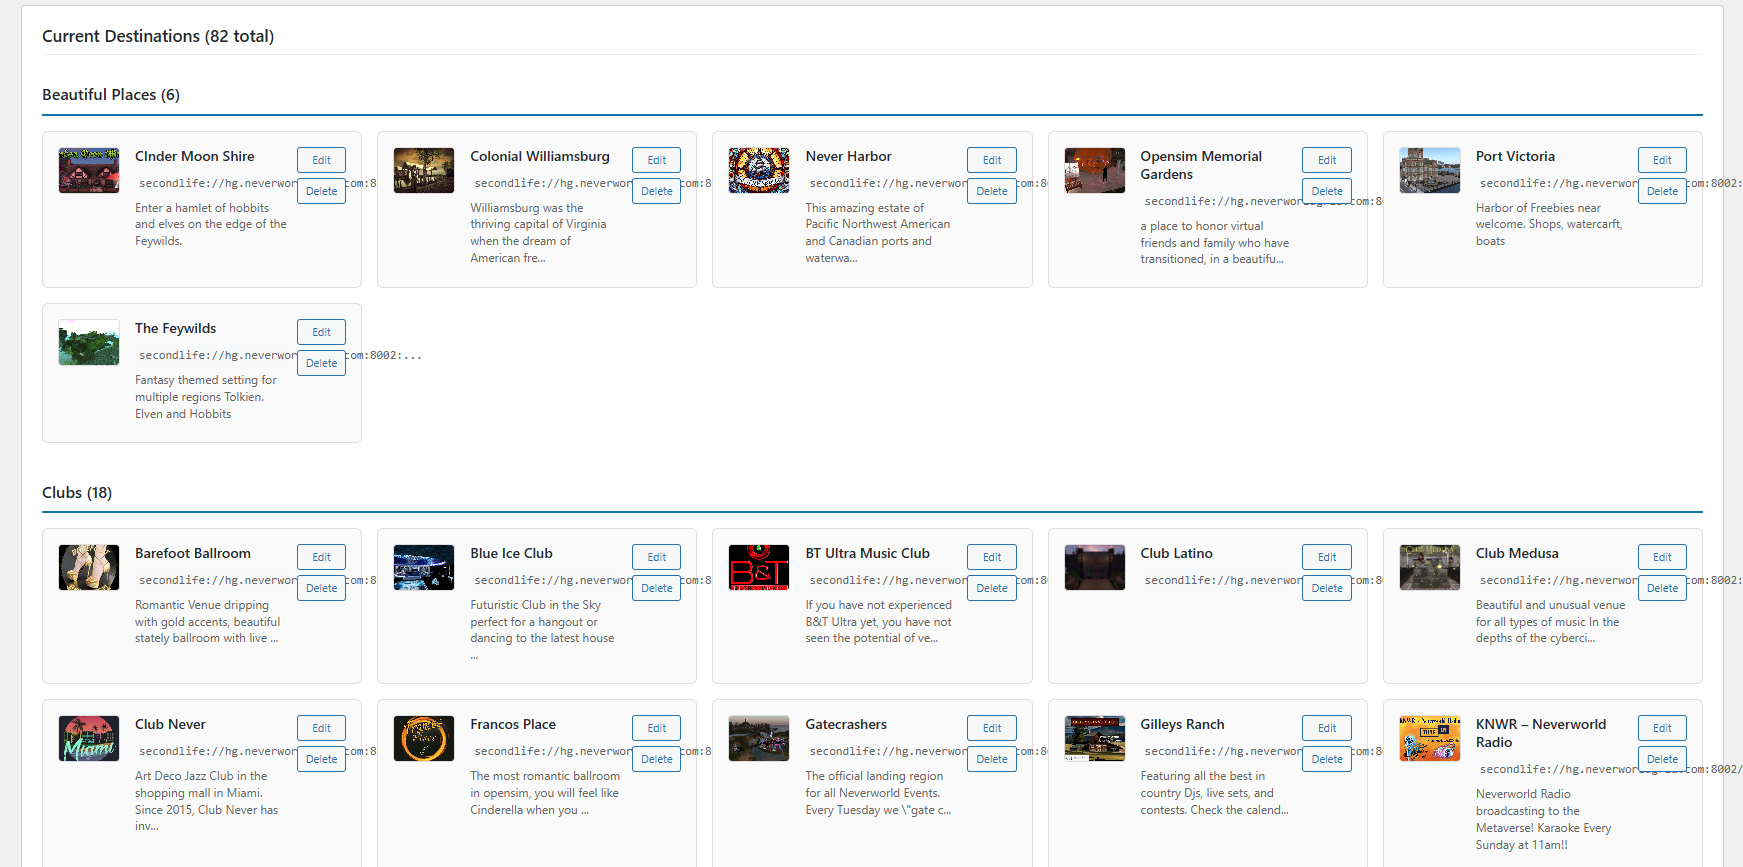
Task: Click the KNWR Neverworld Radio thumbnail
Action: click(1429, 738)
